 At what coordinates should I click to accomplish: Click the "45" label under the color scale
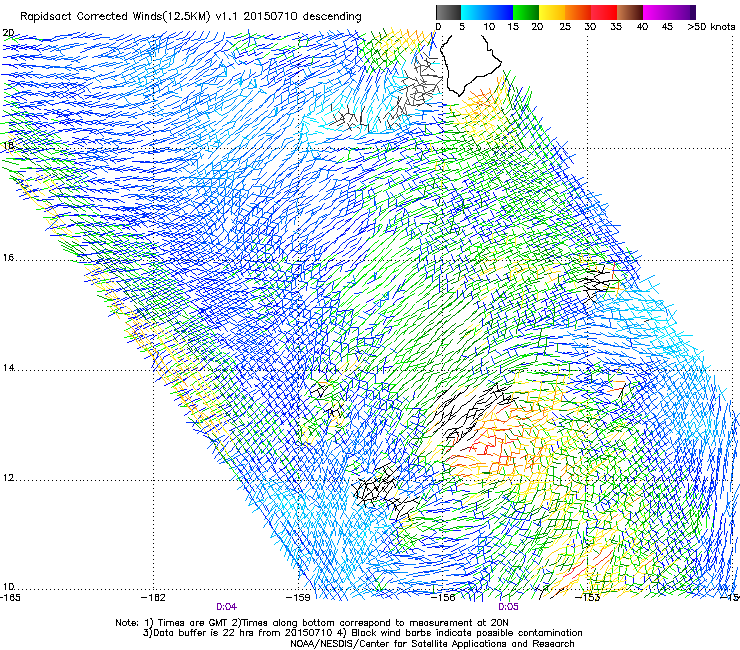click(x=667, y=27)
